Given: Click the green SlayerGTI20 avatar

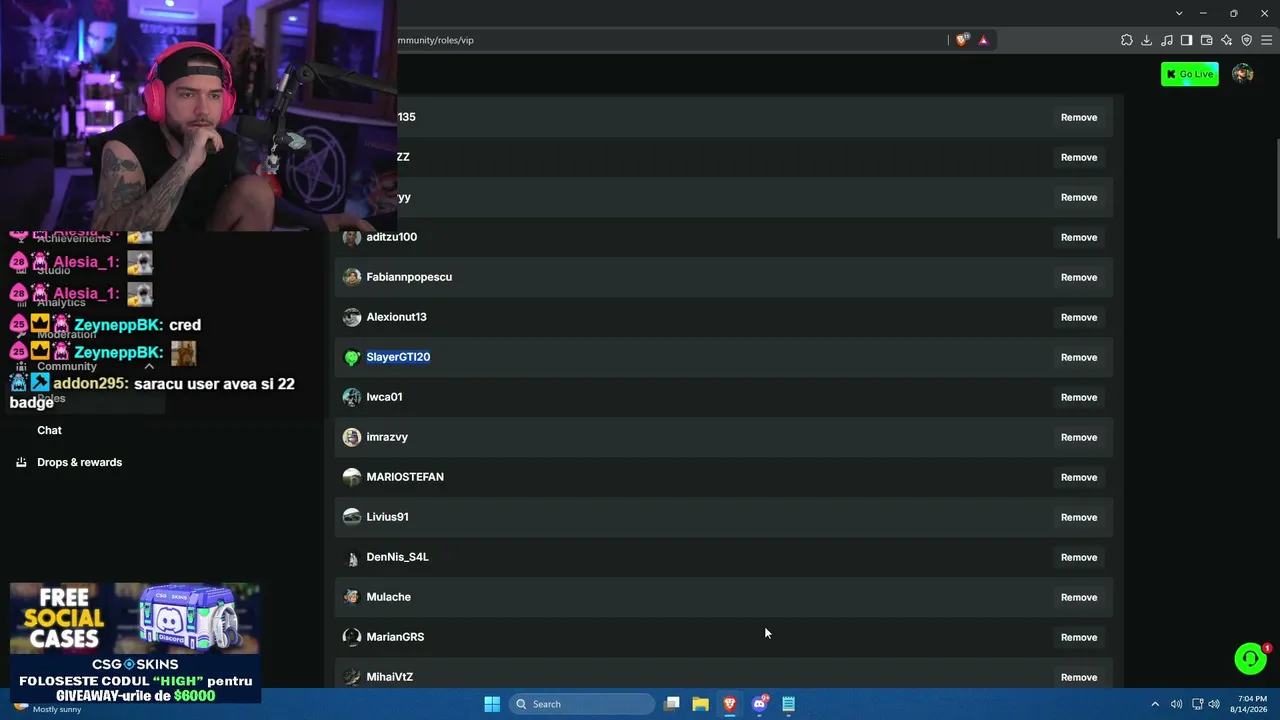Looking at the screenshot, I should coord(351,357).
